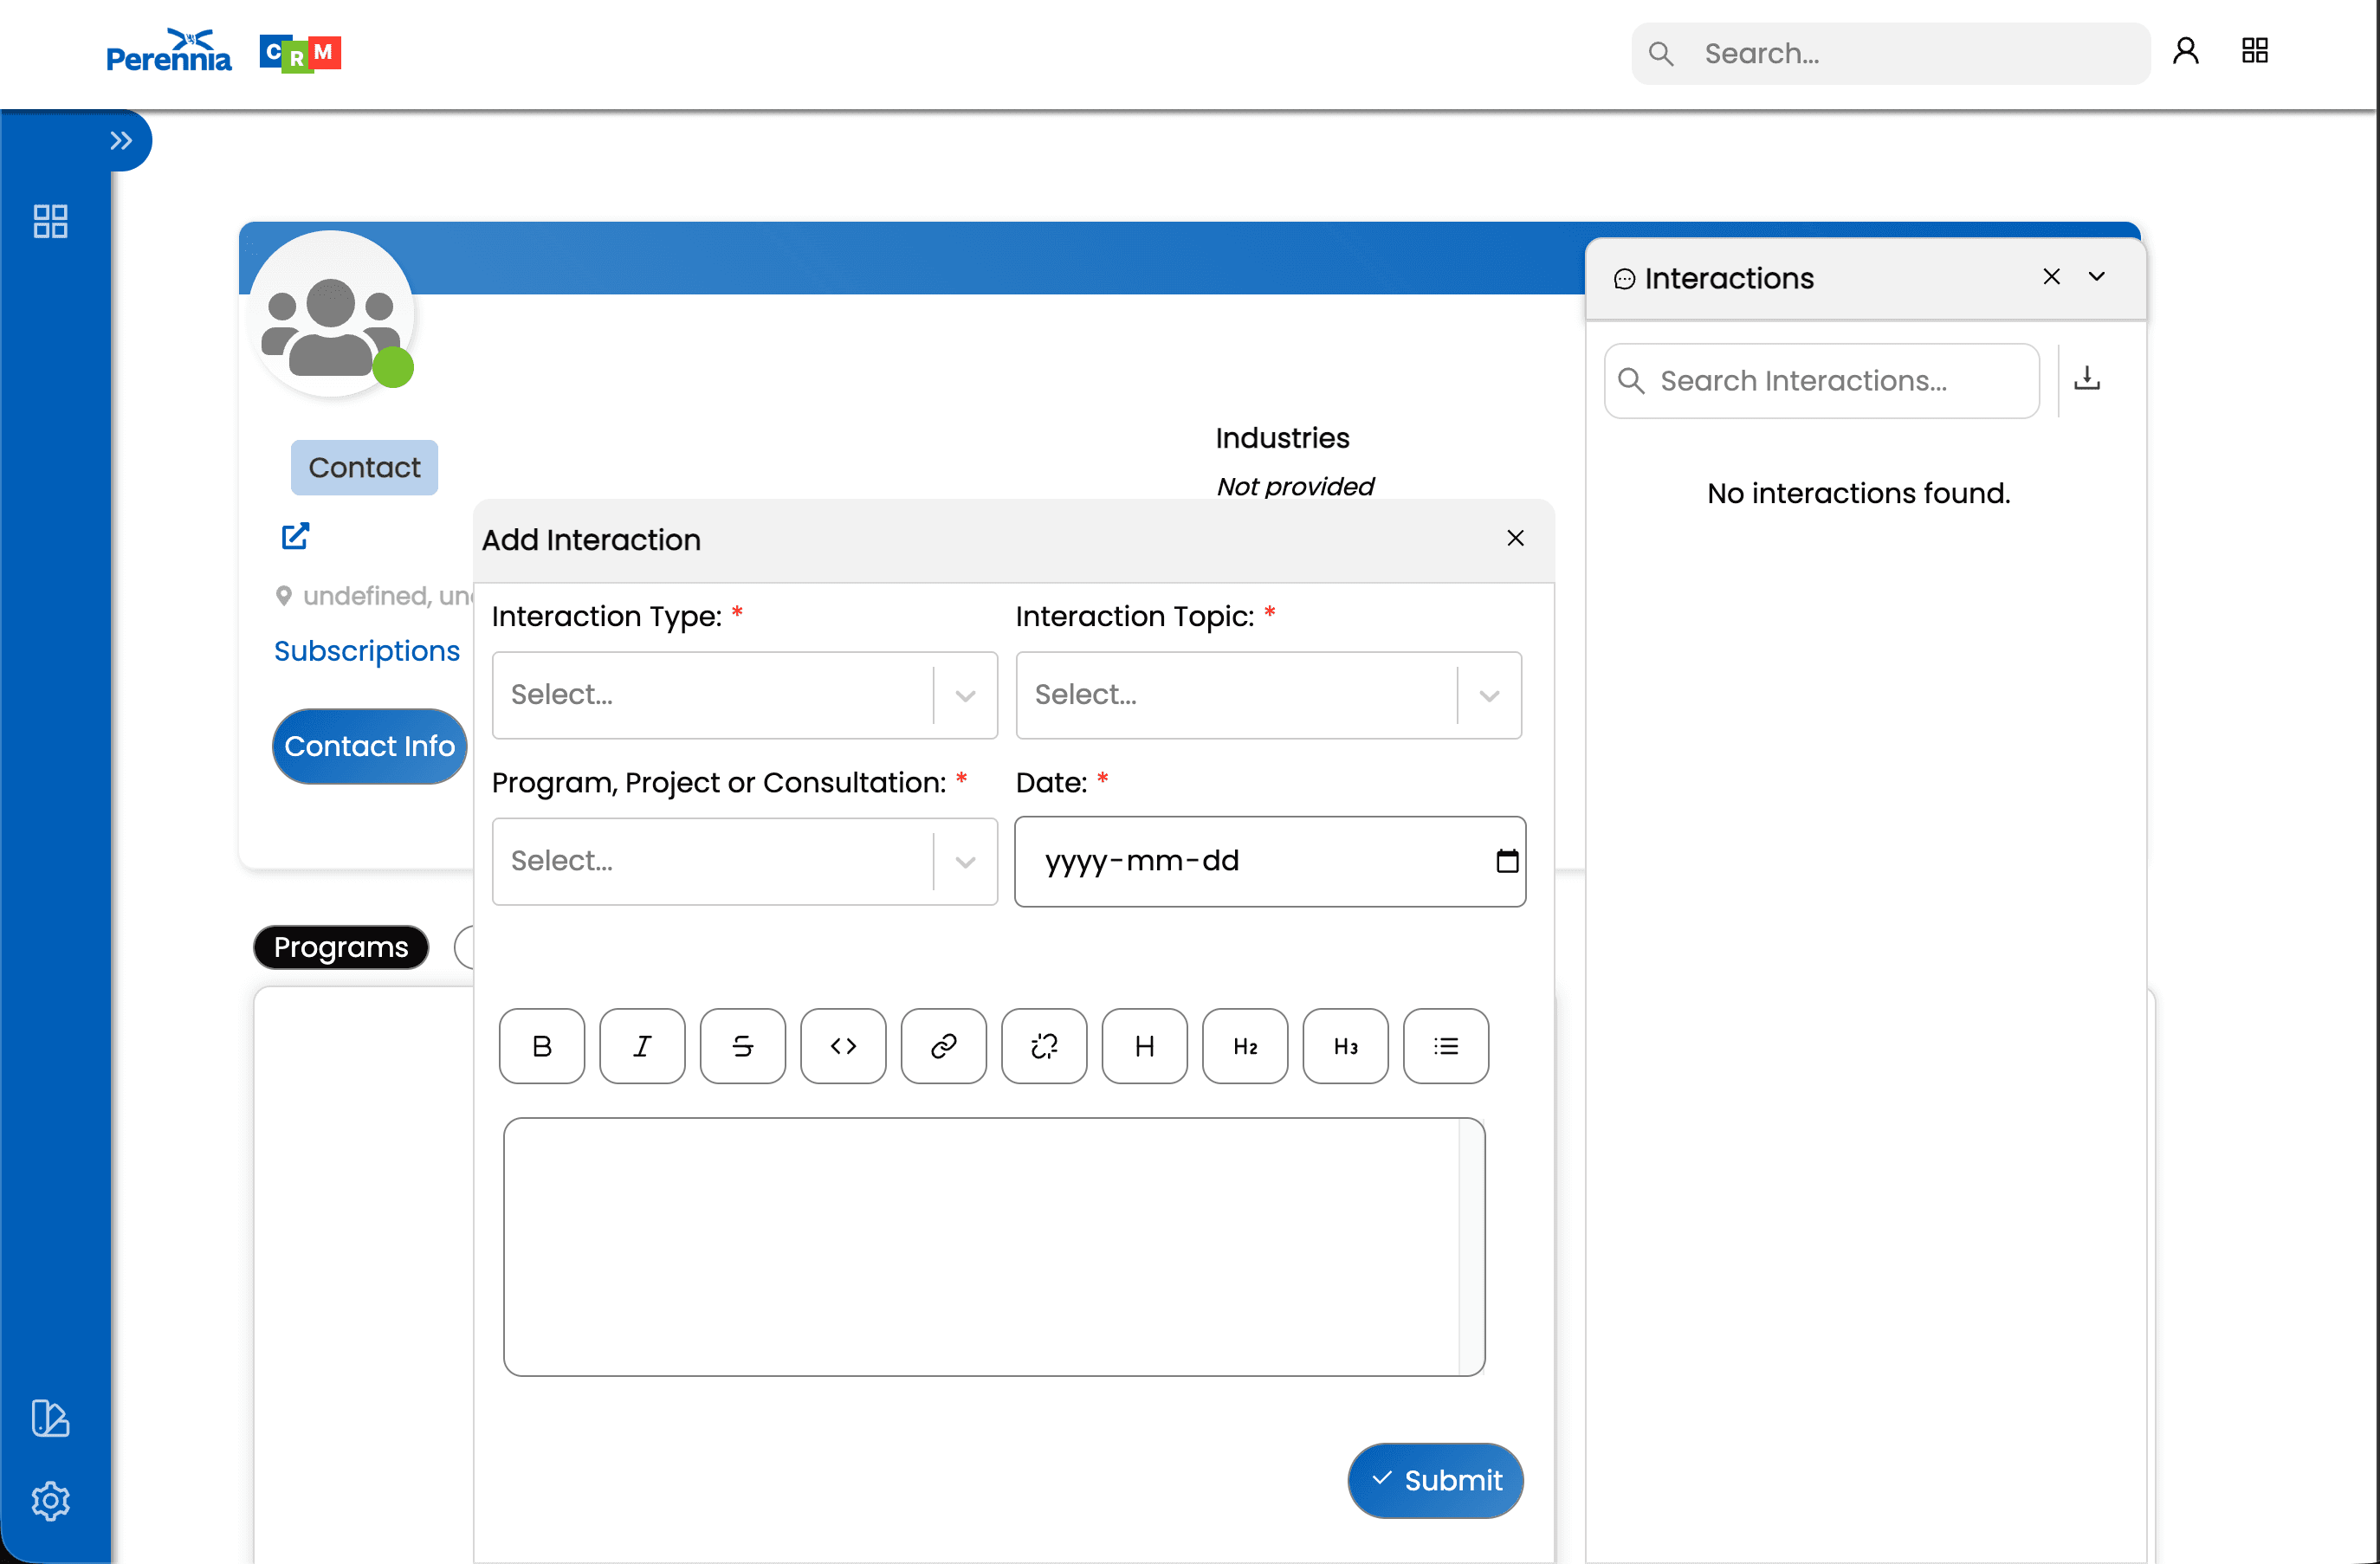Collapse the Interactions panel with the chevron

2097,277
